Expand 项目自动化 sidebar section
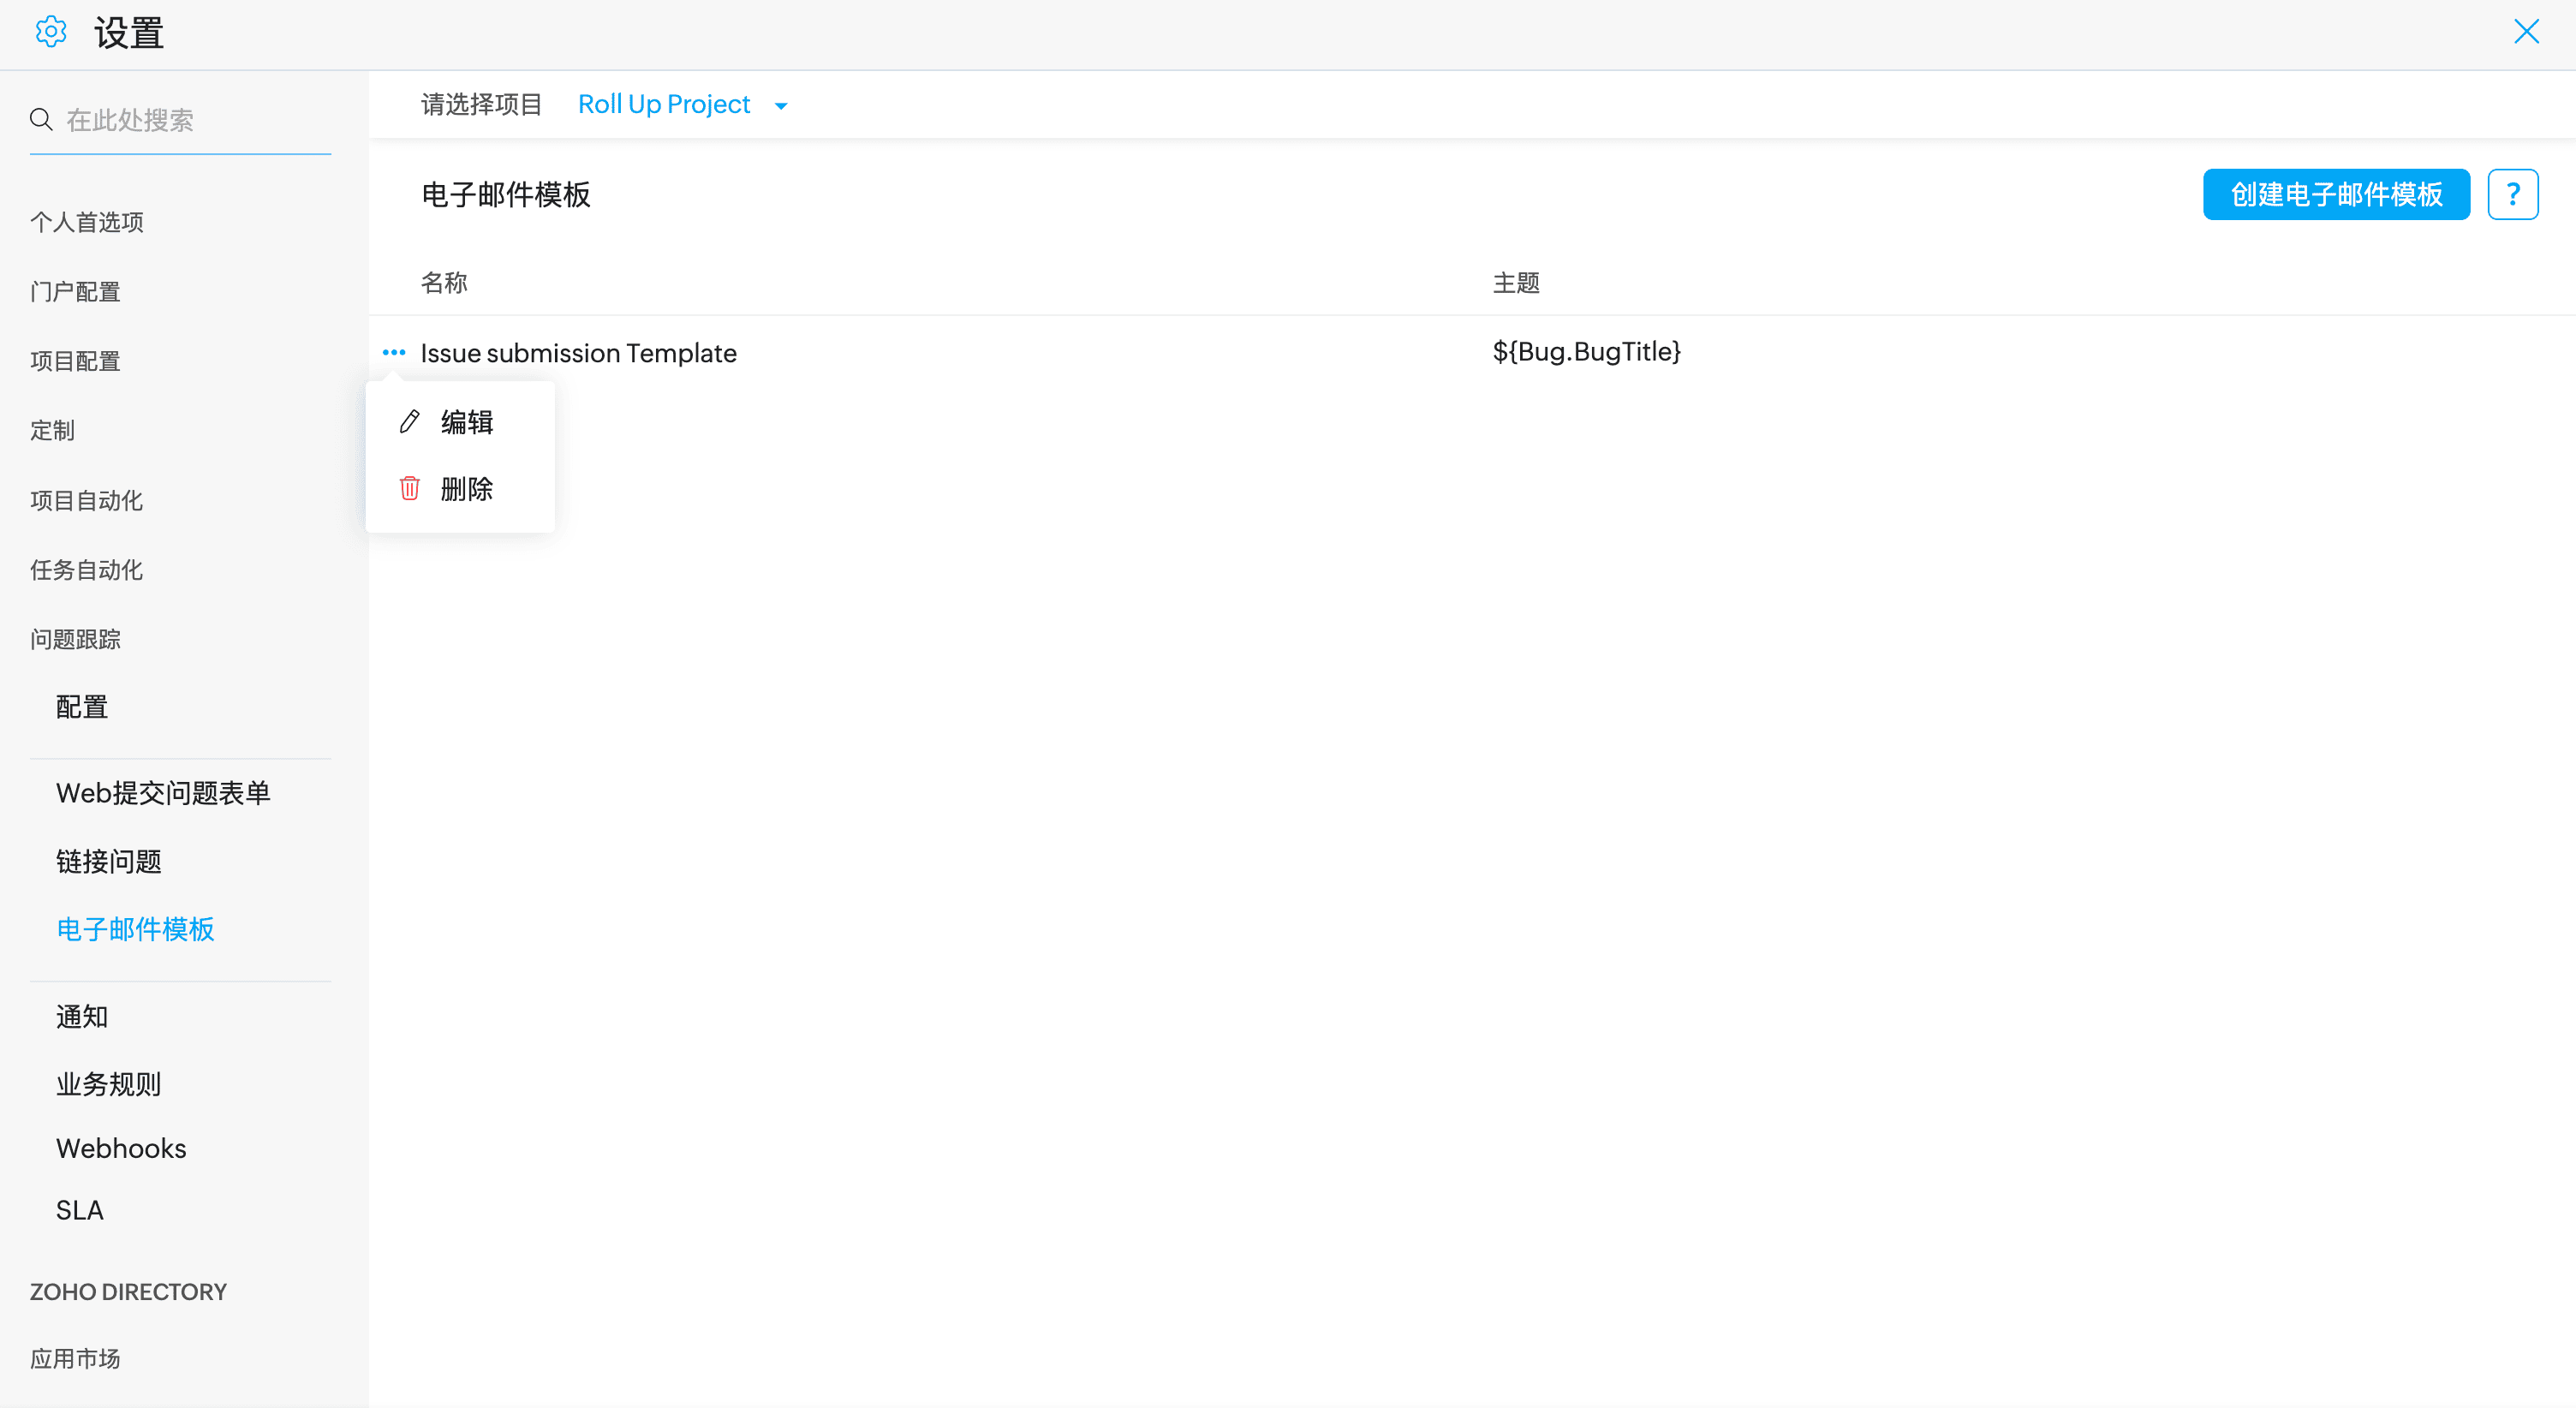 click(x=86, y=500)
